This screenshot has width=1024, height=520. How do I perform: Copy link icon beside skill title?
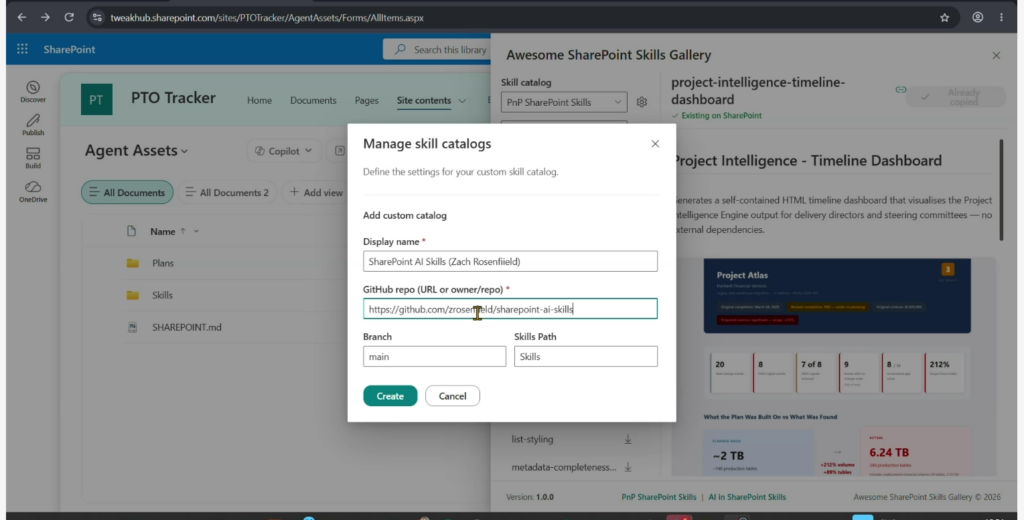(901, 90)
